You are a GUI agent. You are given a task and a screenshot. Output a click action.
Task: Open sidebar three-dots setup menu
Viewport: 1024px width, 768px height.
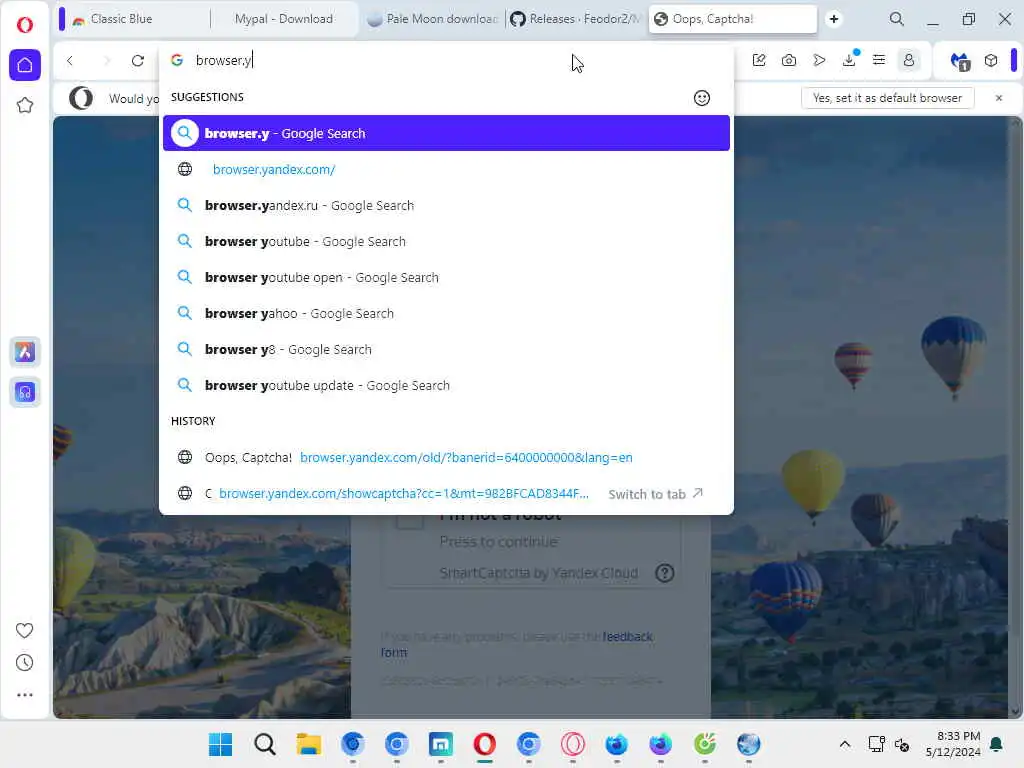click(x=25, y=695)
